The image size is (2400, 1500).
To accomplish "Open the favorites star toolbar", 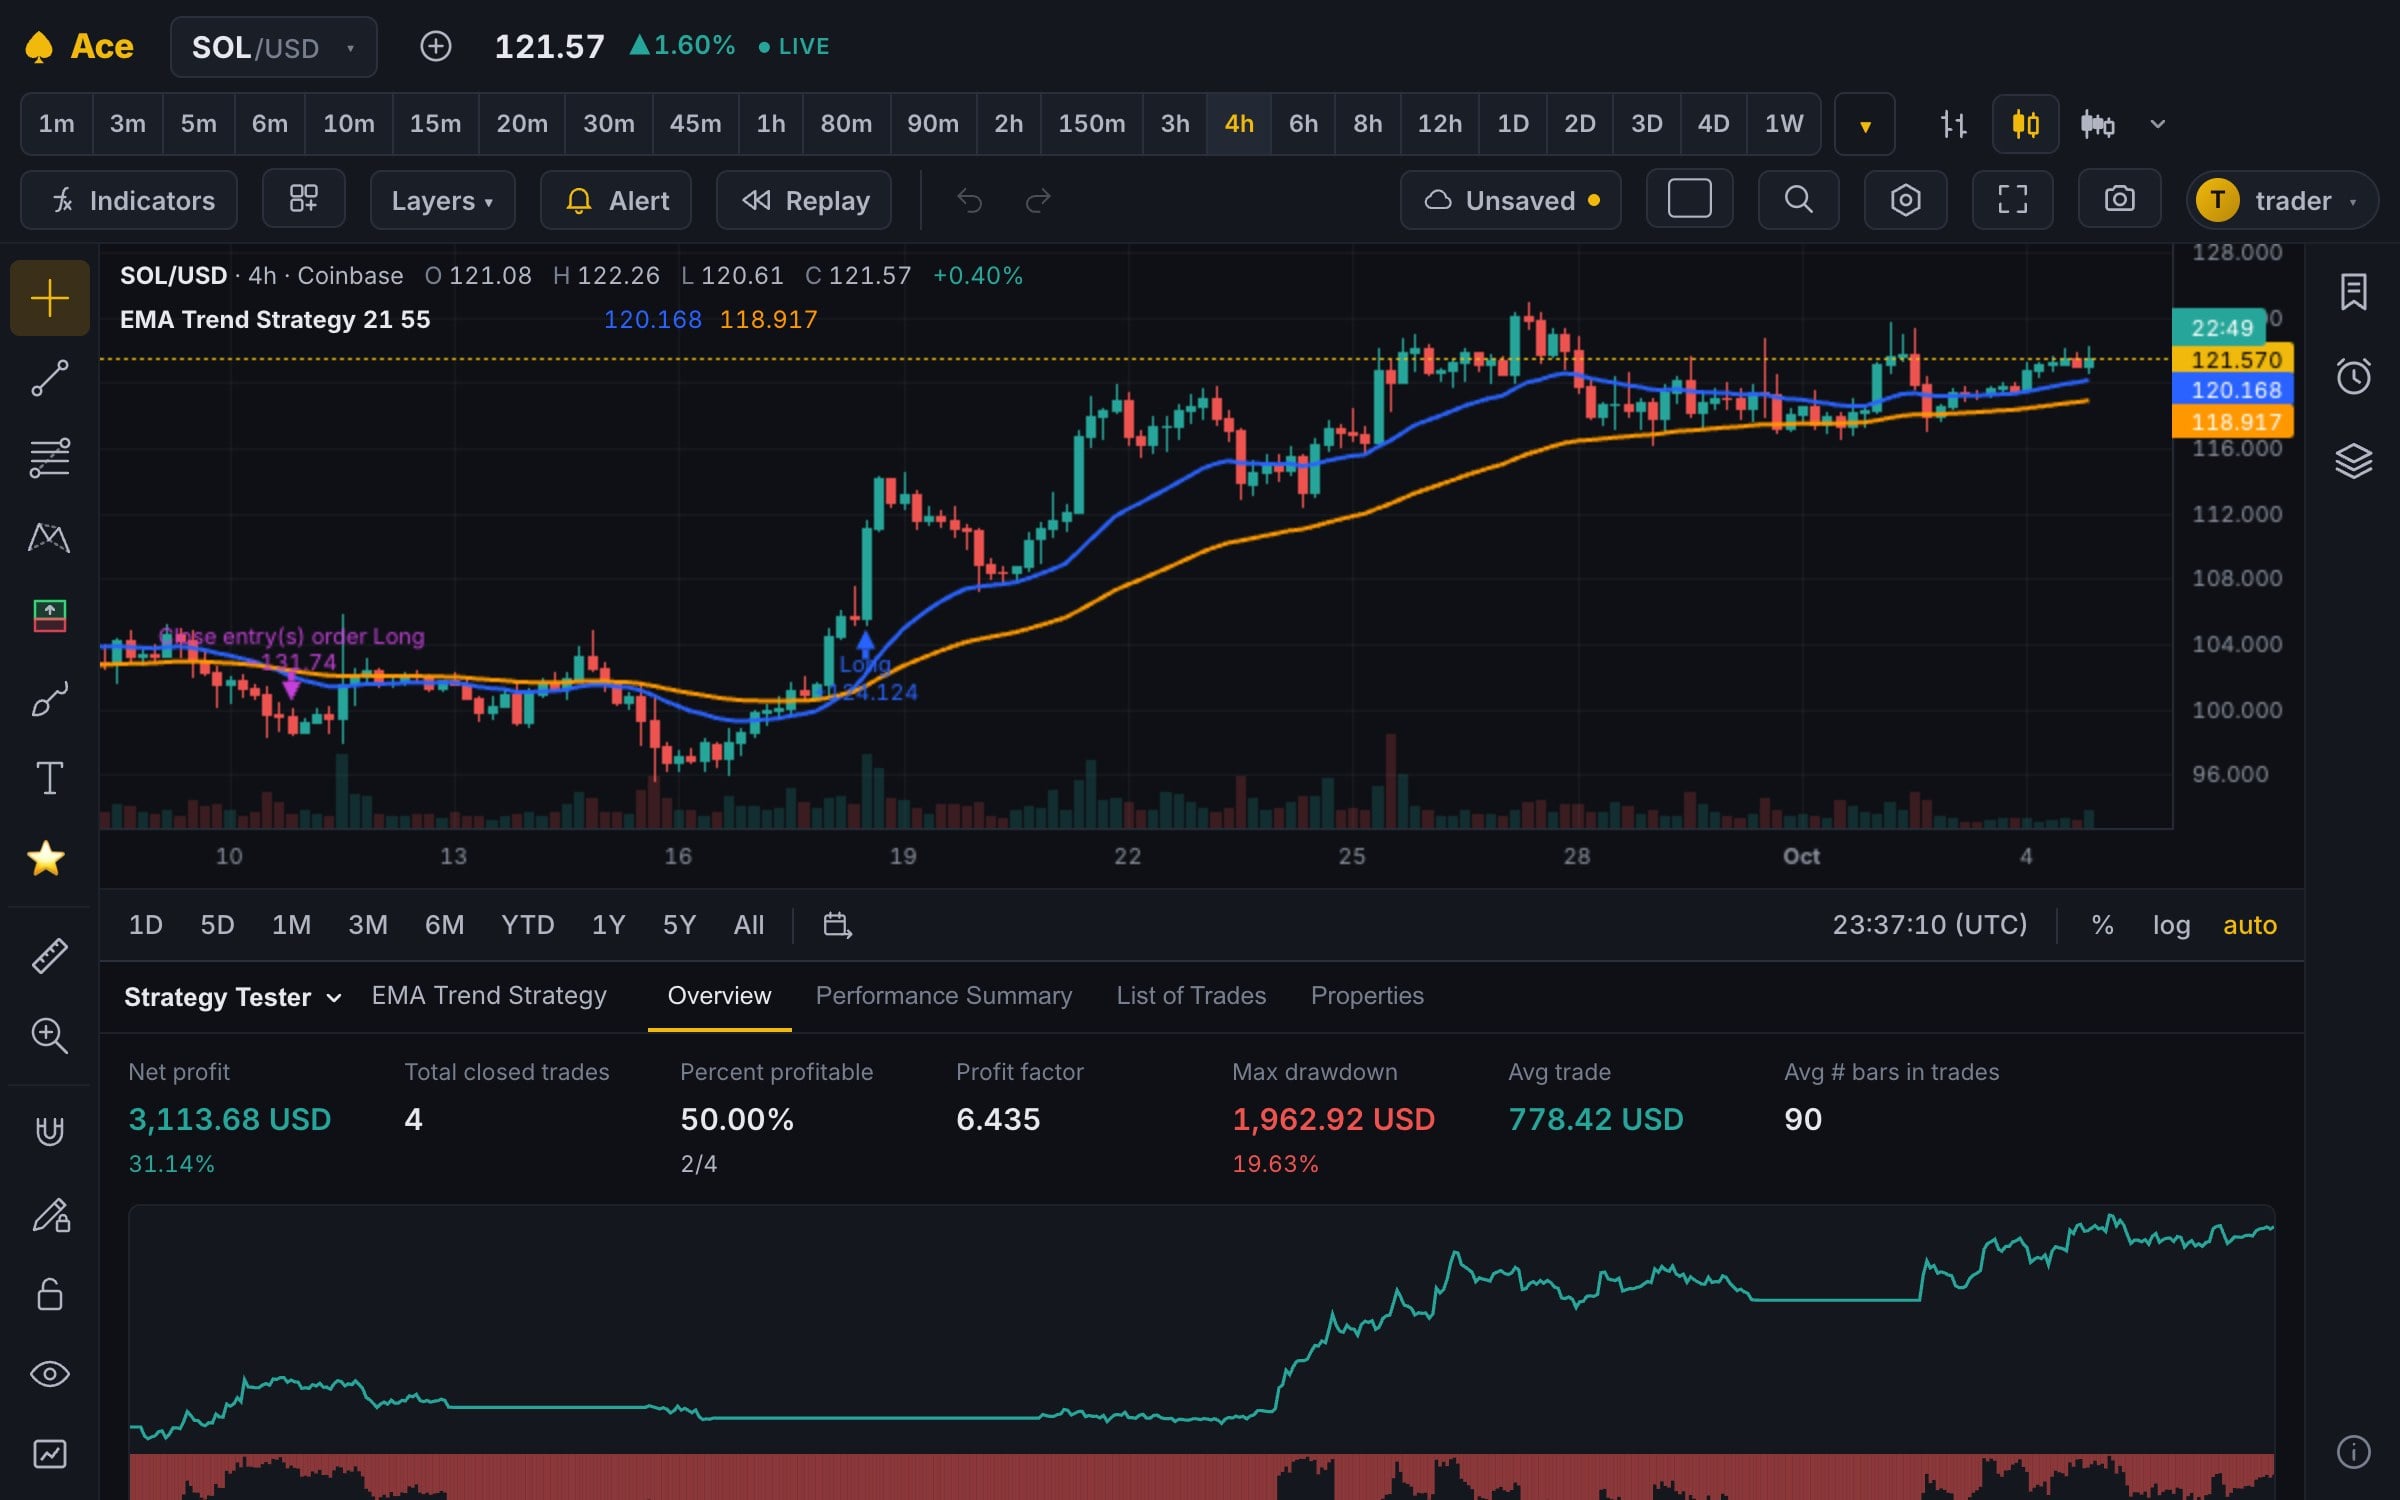I will point(46,858).
